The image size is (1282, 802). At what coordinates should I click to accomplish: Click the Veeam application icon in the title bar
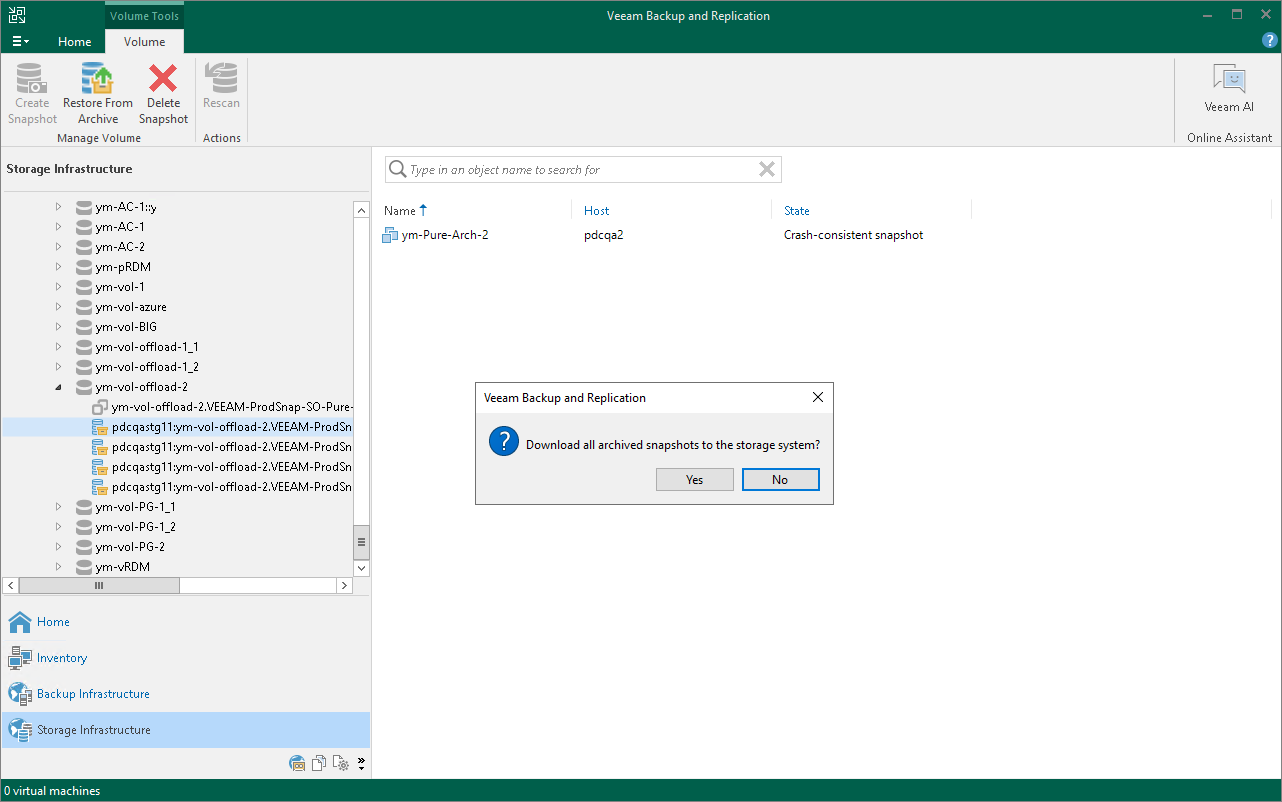(16, 15)
